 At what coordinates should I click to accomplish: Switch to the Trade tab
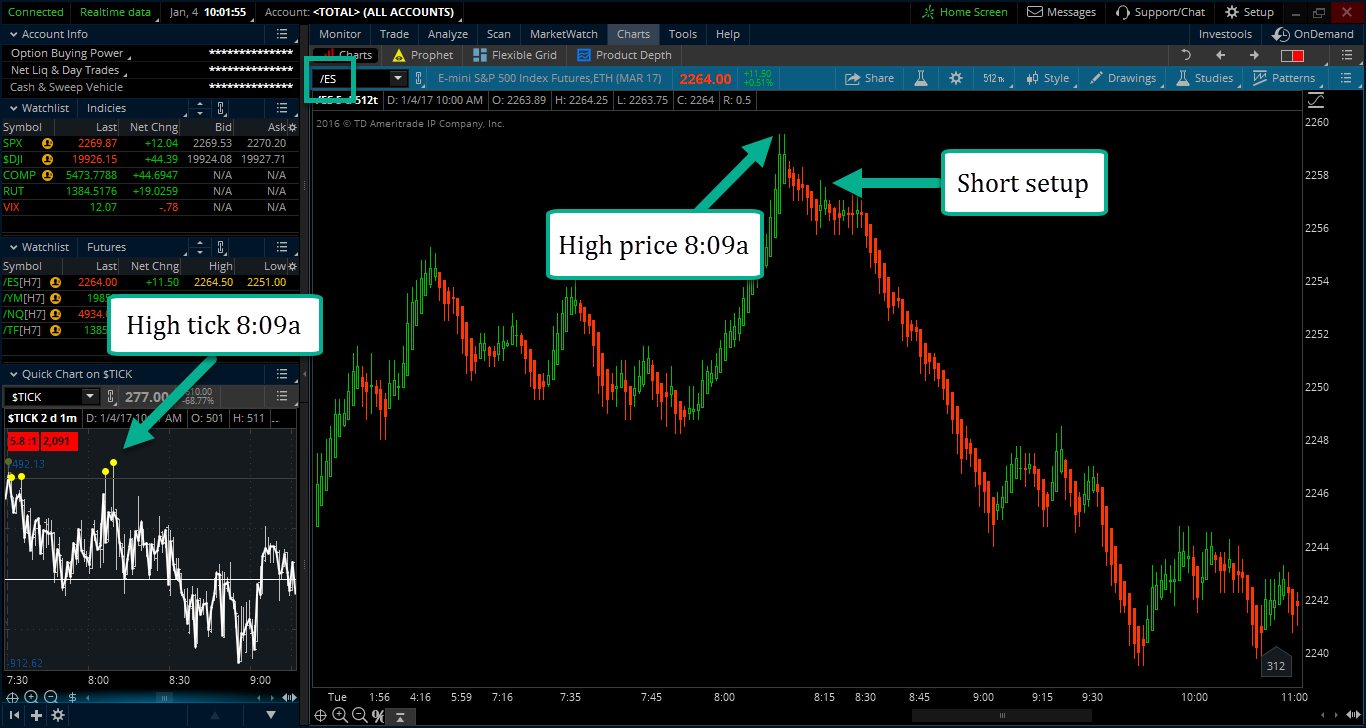pyautogui.click(x=394, y=34)
